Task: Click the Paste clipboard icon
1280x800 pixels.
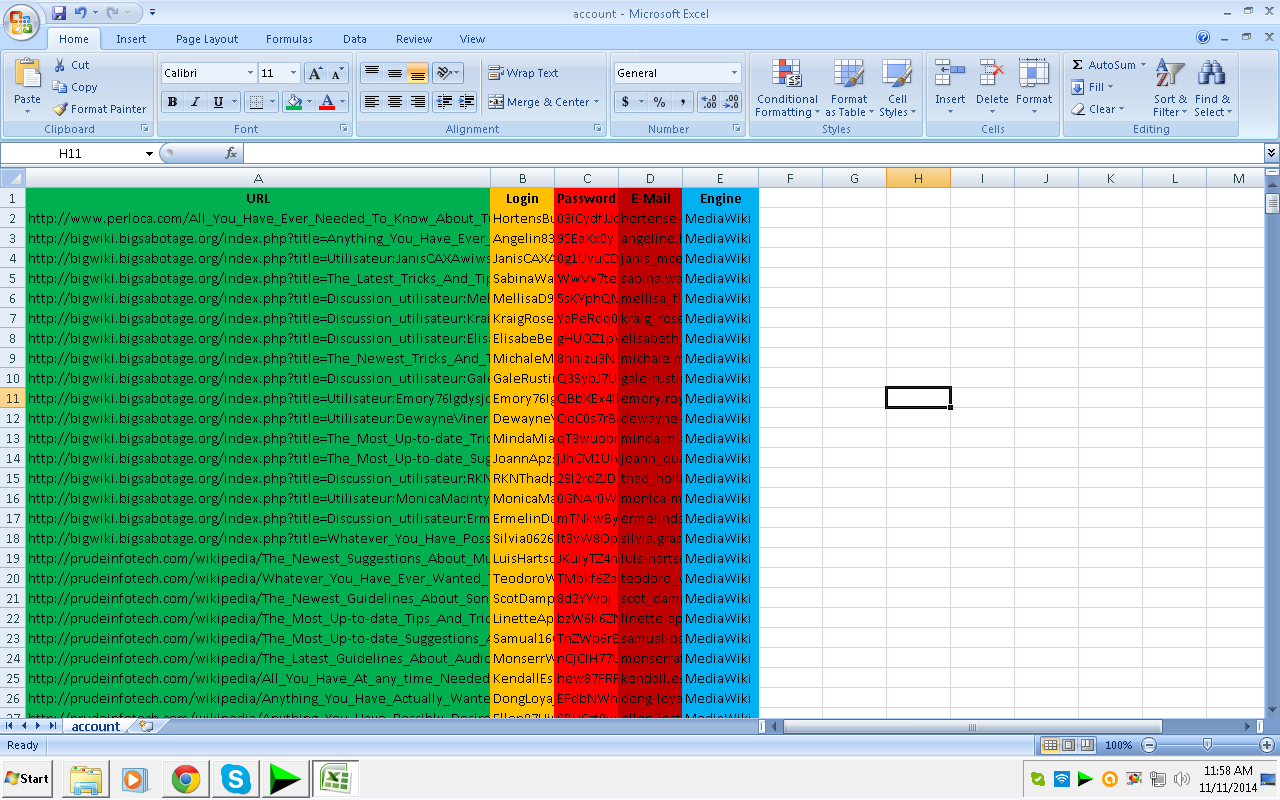Action: (x=27, y=73)
